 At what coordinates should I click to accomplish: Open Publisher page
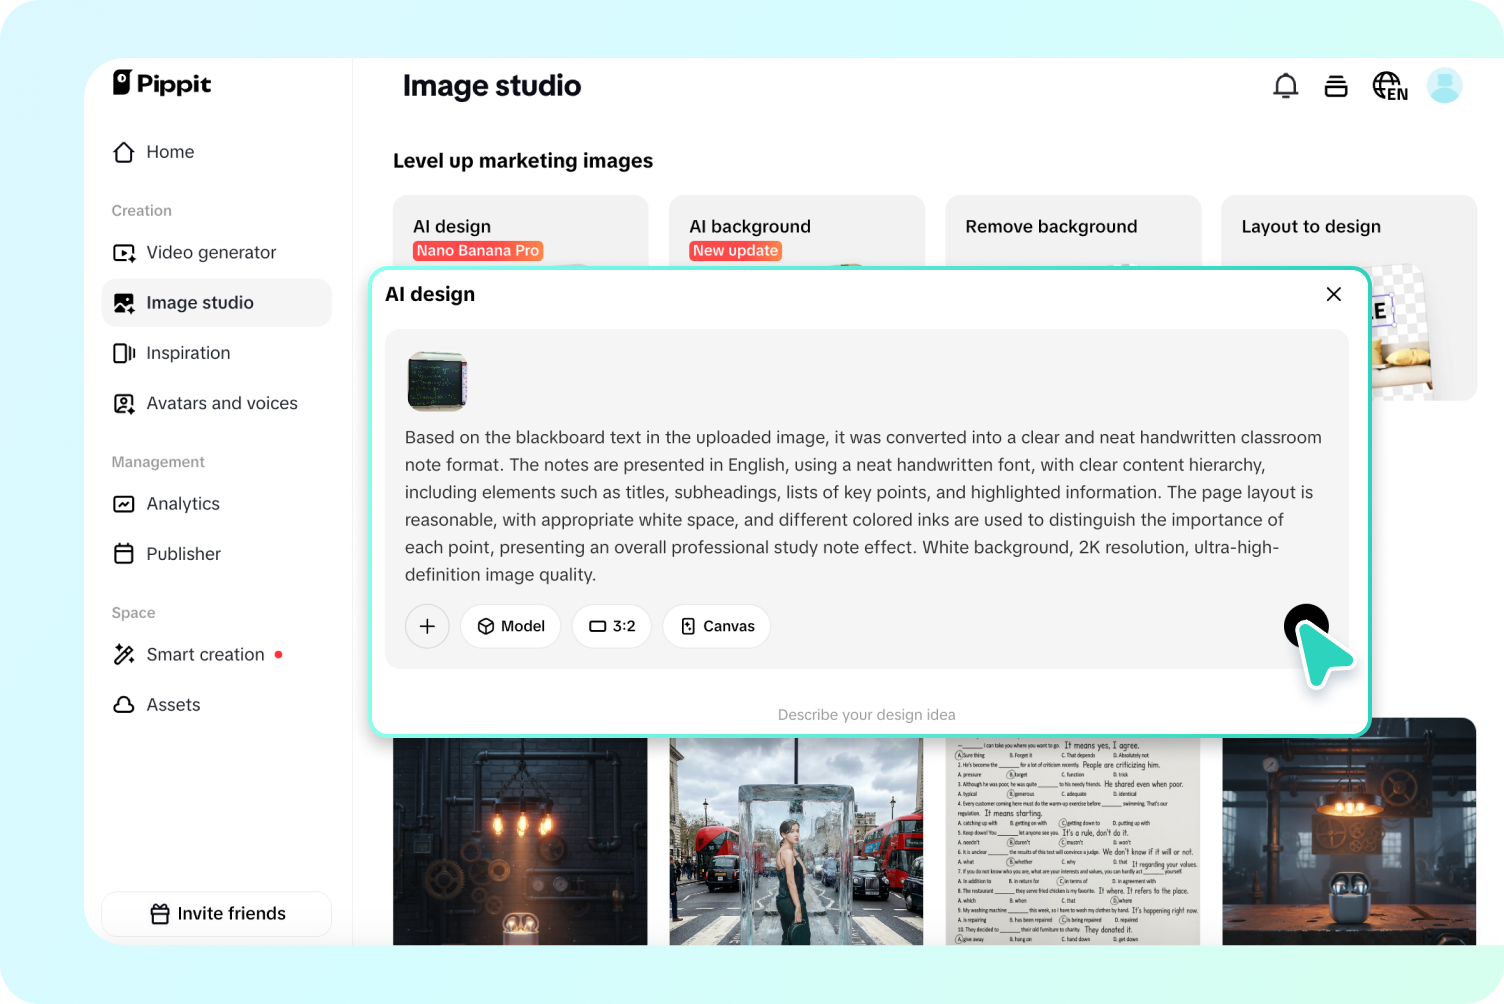pyautogui.click(x=183, y=554)
